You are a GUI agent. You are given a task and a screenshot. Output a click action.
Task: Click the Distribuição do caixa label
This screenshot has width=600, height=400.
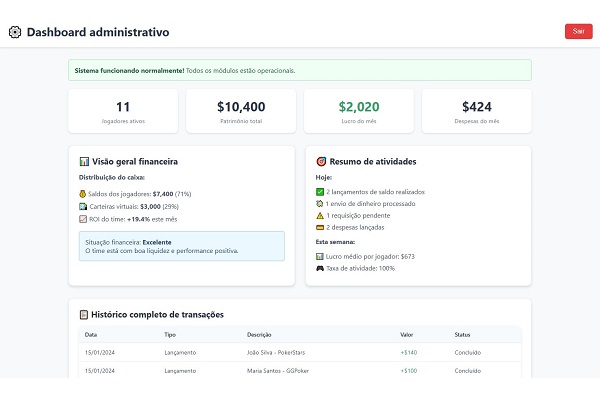(112, 178)
